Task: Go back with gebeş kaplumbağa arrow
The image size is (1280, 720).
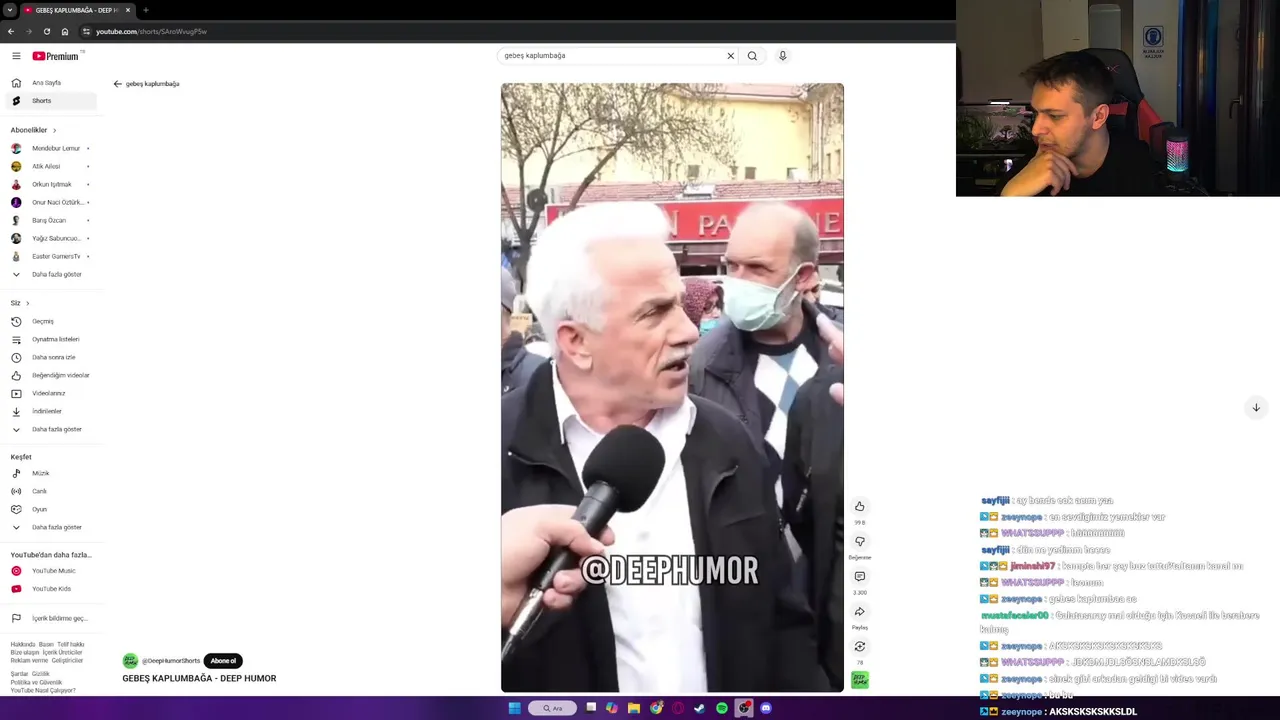Action: pyautogui.click(x=117, y=84)
